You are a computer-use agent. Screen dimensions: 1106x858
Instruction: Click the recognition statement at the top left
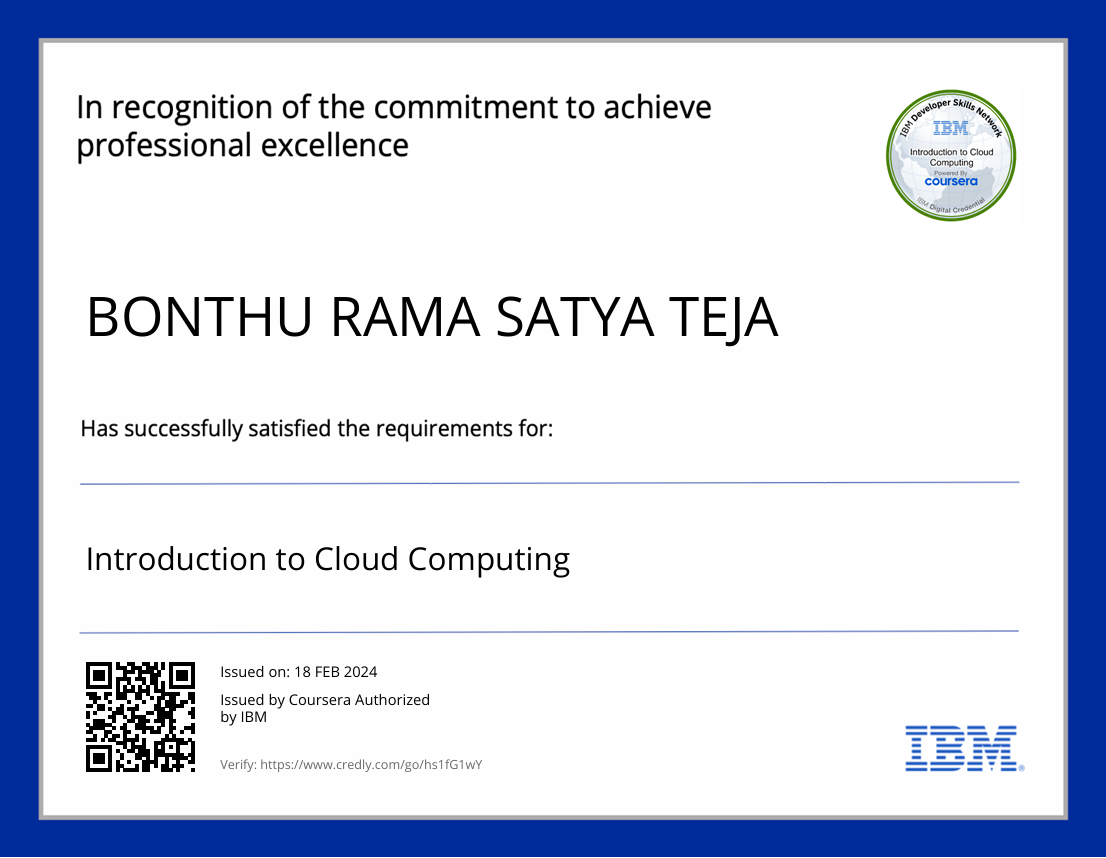coord(394,124)
